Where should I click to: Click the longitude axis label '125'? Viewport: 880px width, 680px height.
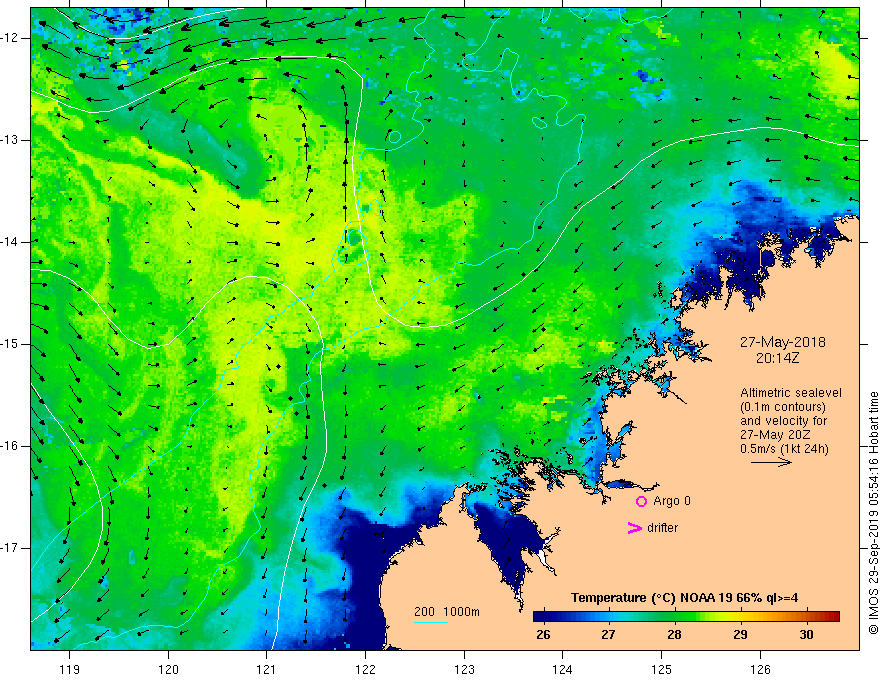(x=662, y=669)
